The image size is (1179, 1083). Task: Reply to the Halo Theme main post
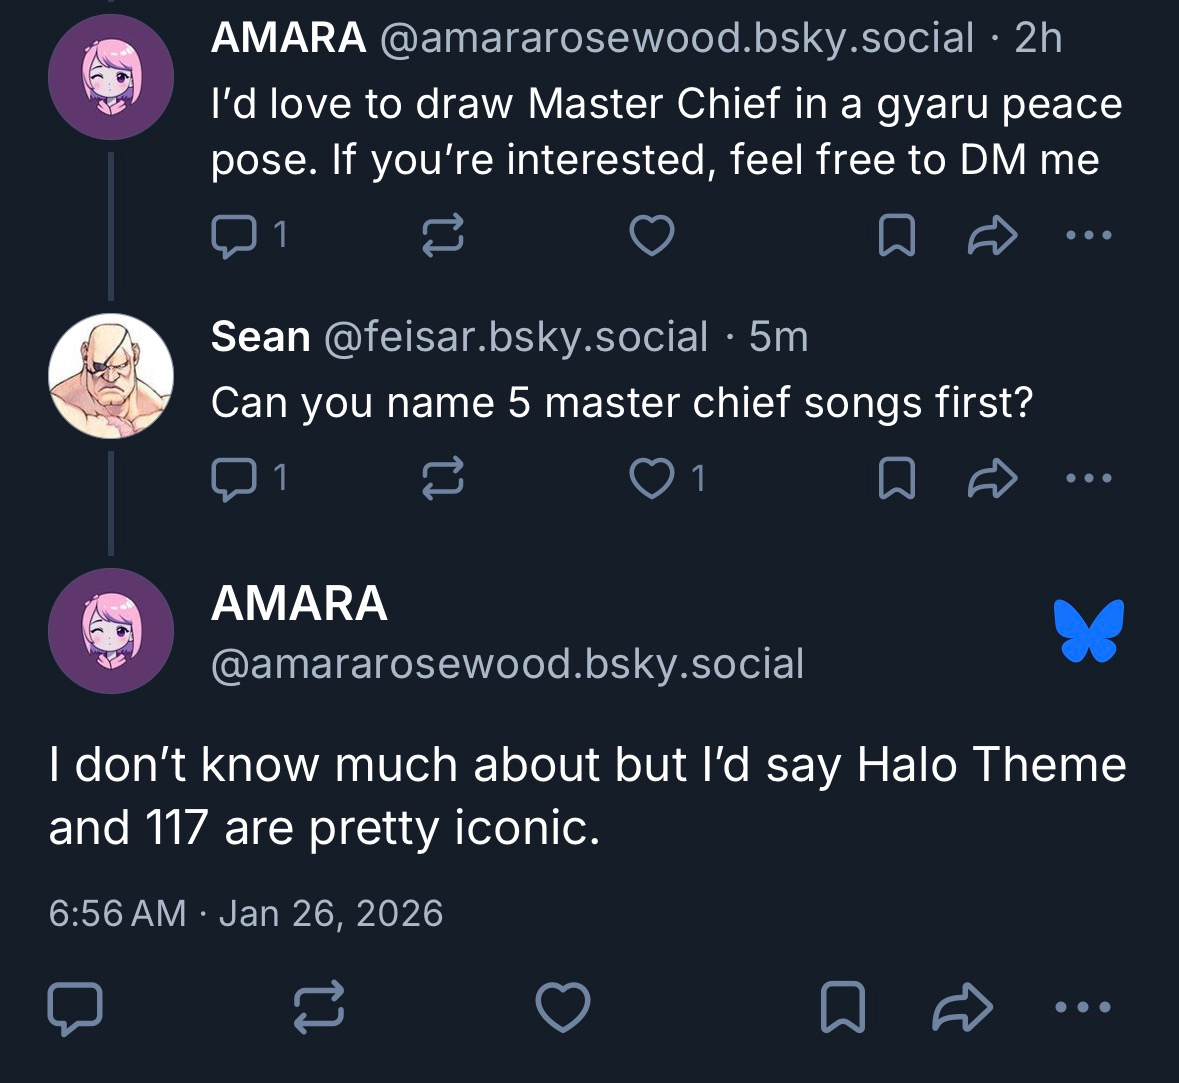click(x=75, y=1007)
